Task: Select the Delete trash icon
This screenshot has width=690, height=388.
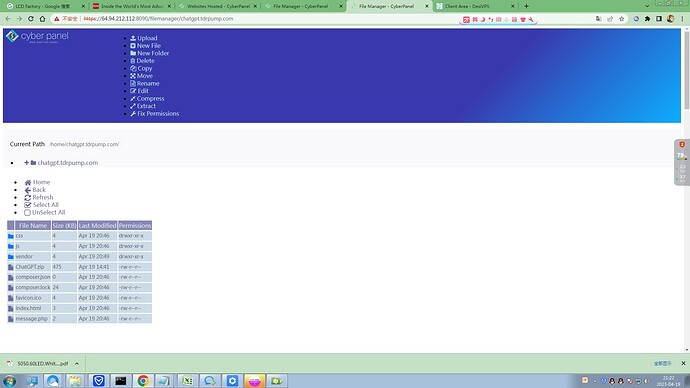Action: pyautogui.click(x=133, y=61)
